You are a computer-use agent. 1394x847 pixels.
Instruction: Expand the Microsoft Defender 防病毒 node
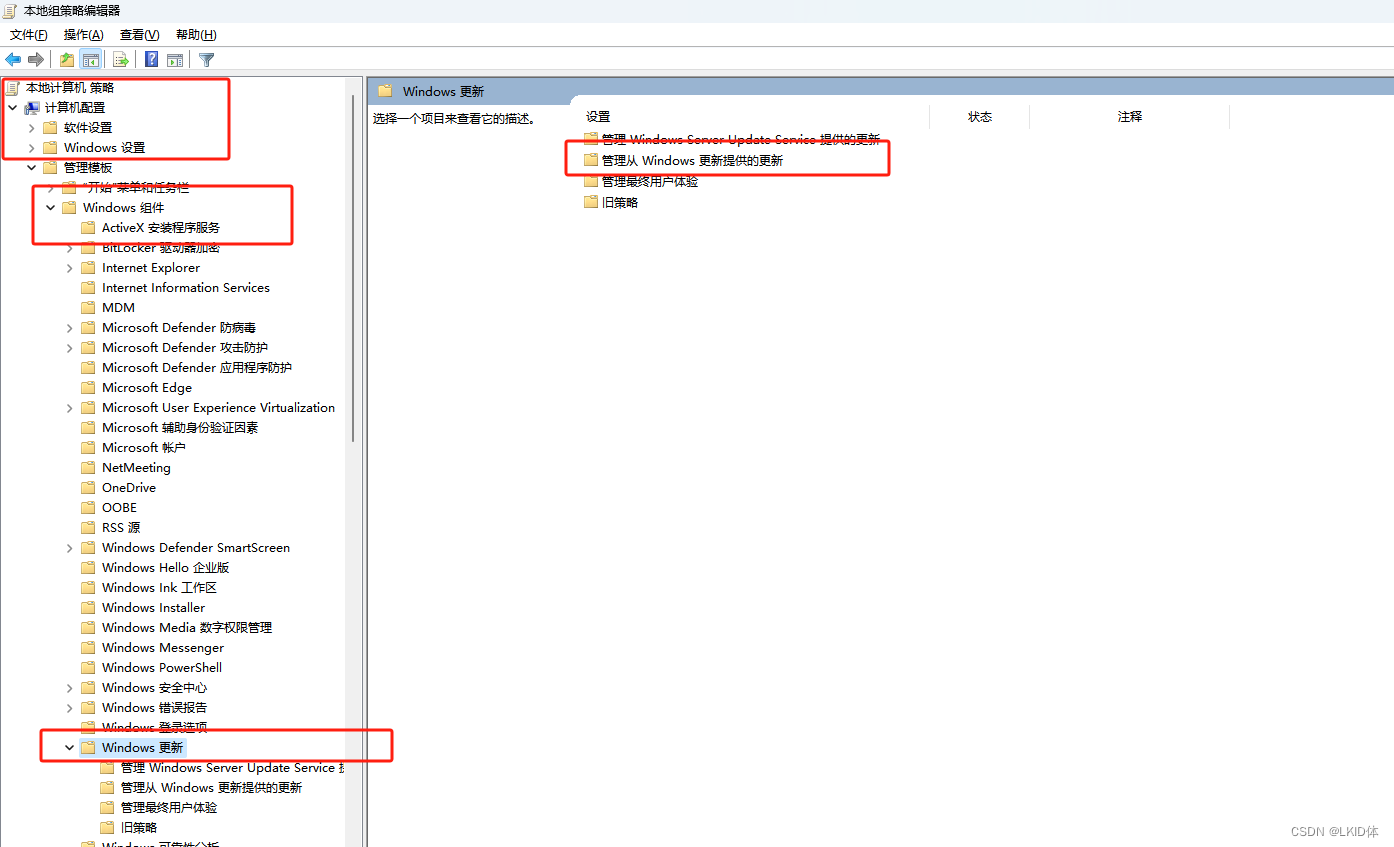[x=69, y=328]
